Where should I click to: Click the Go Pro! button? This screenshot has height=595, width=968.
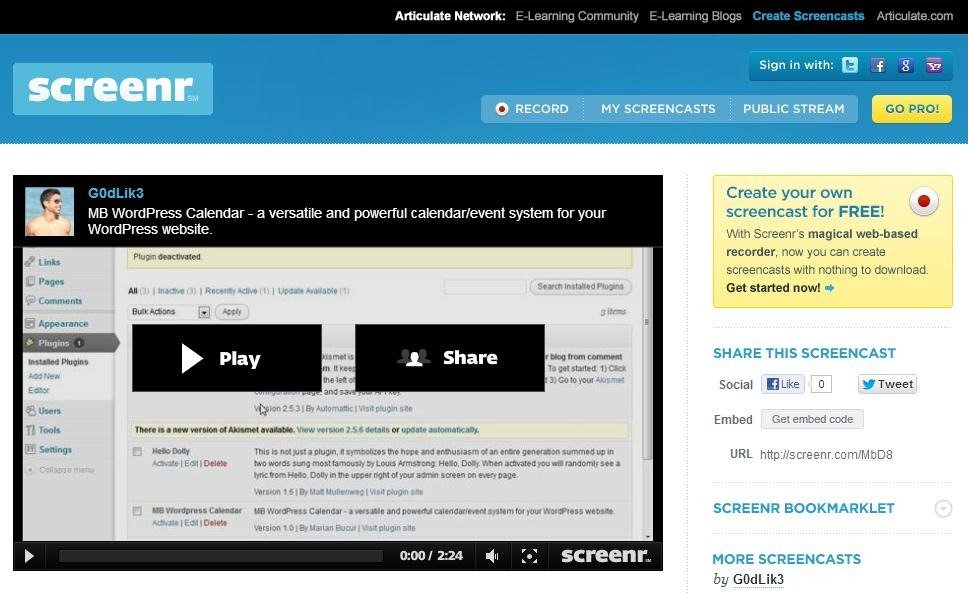tap(912, 109)
